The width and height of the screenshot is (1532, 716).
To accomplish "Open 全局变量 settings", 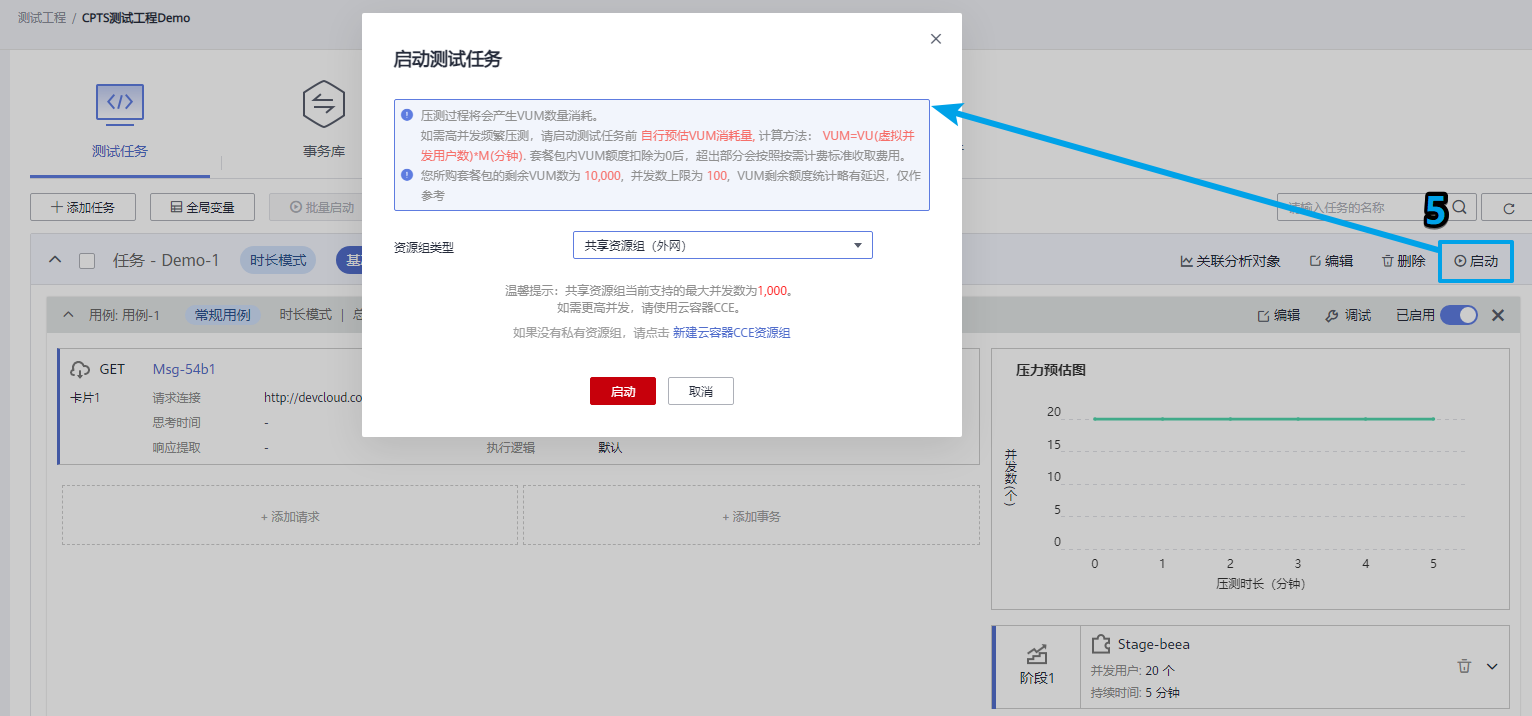I will [x=202, y=207].
